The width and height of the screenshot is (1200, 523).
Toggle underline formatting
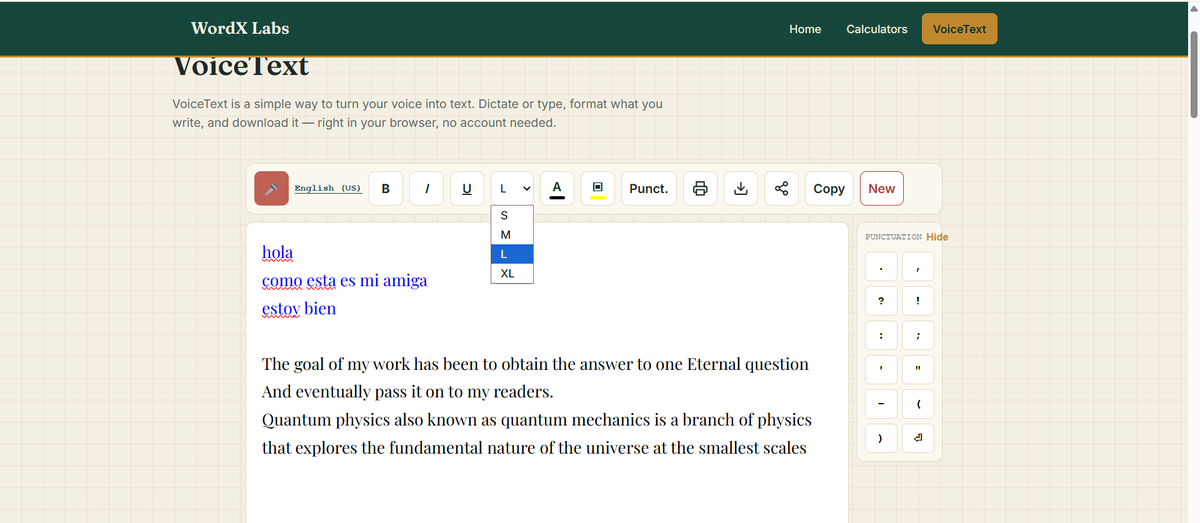point(467,188)
